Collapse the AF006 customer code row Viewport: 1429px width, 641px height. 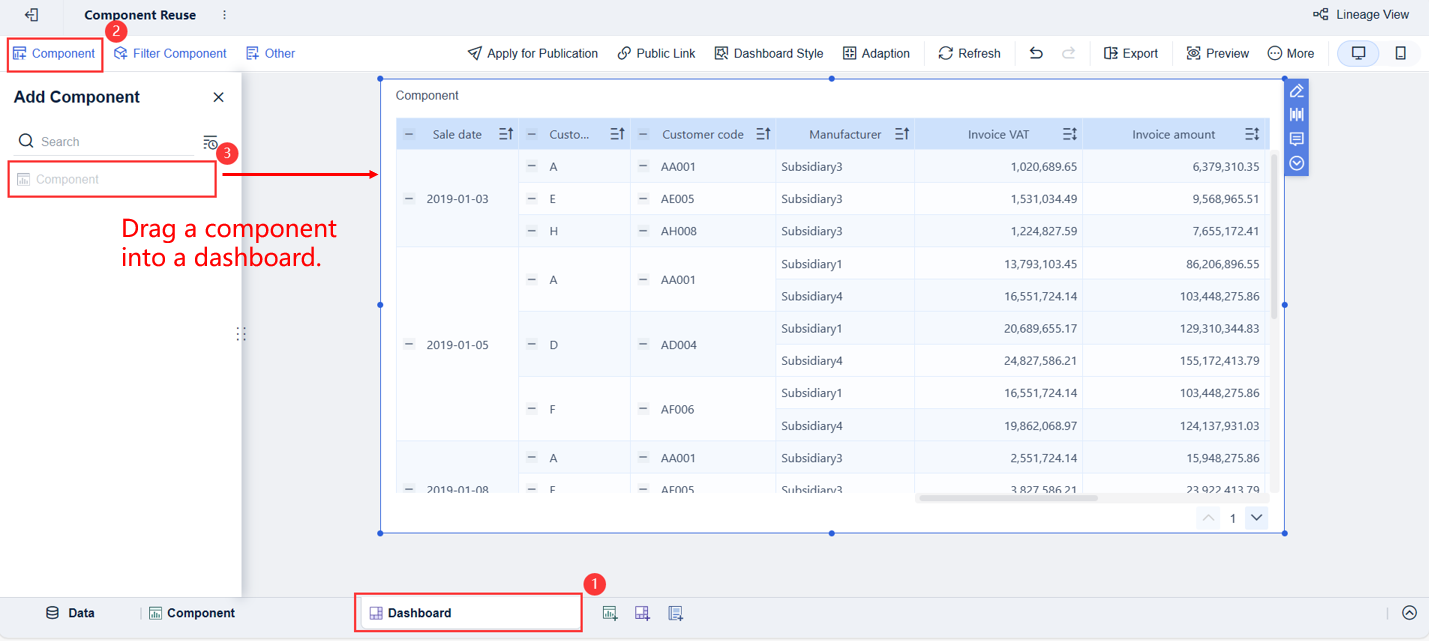[643, 409]
